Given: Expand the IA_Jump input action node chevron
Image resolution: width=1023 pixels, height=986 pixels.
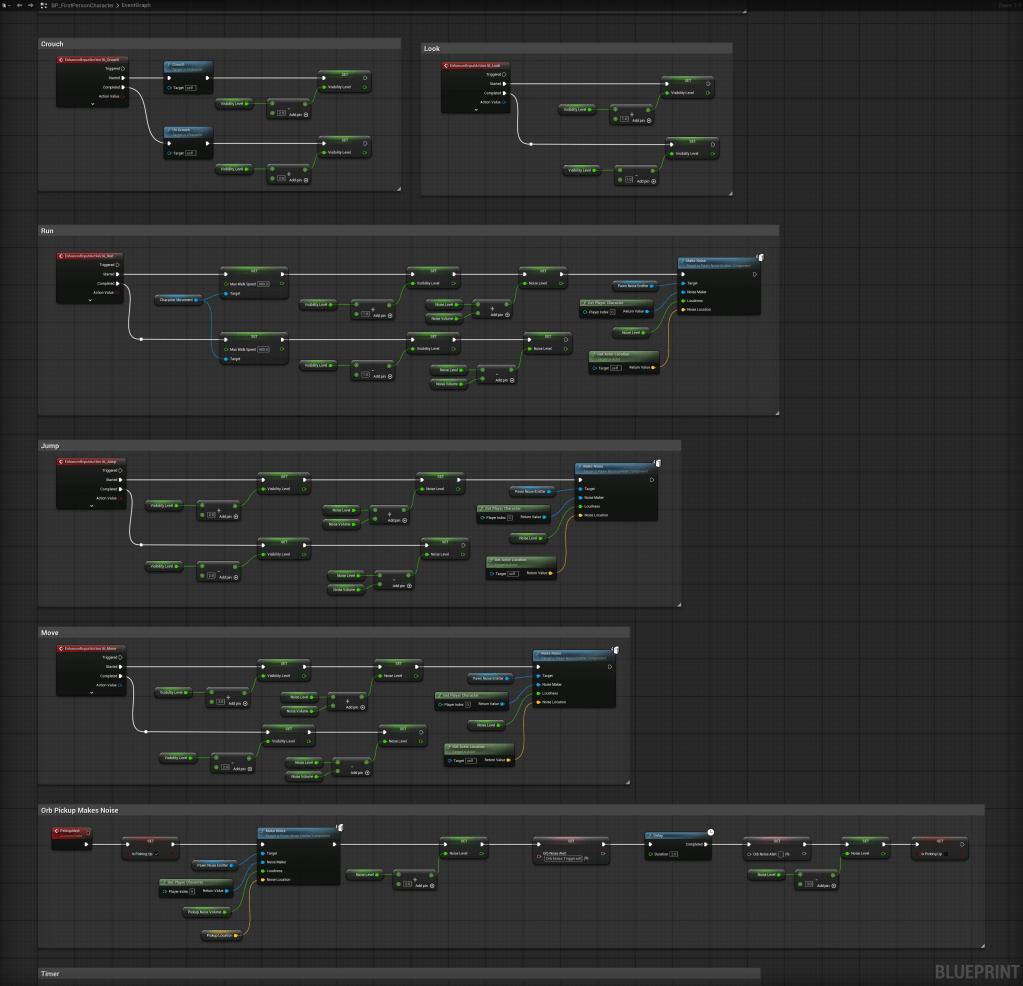Looking at the screenshot, I should click(x=90, y=506).
